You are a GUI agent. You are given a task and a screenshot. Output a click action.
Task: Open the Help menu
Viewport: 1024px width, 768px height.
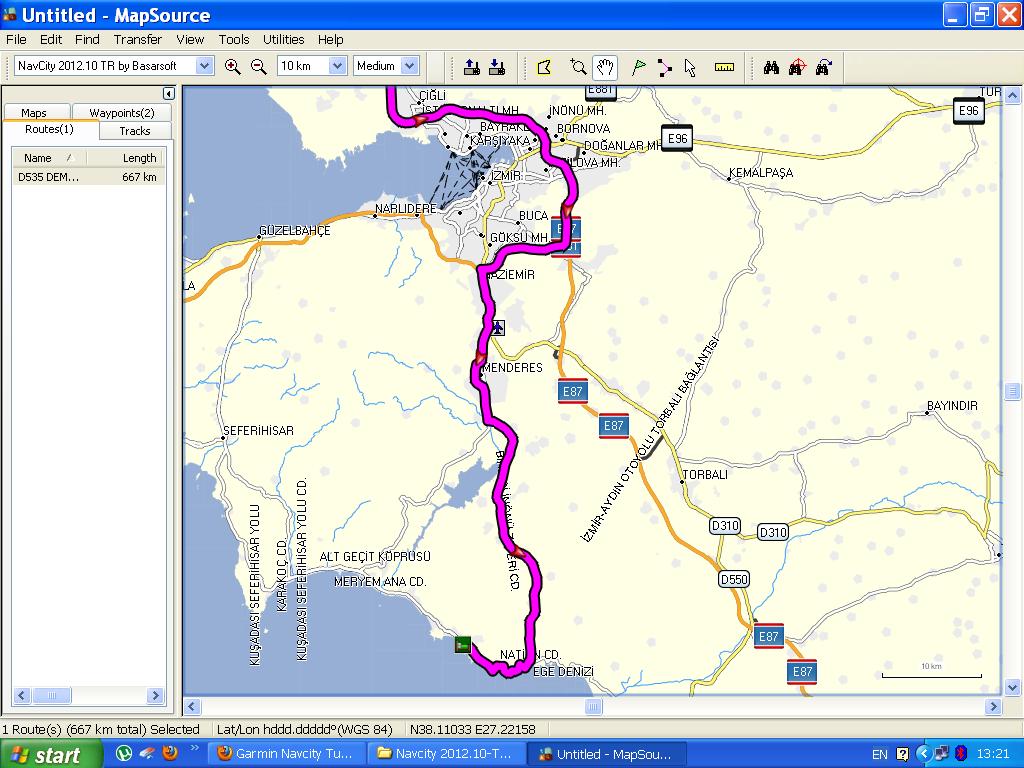tap(330, 39)
